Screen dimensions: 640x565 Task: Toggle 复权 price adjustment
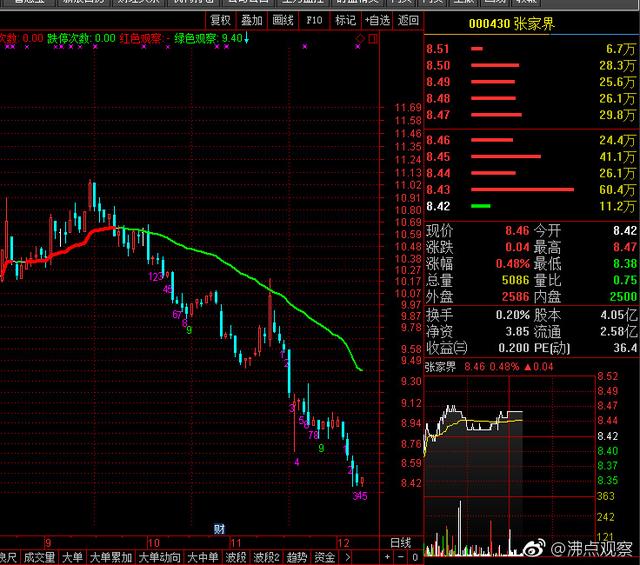tap(220, 19)
